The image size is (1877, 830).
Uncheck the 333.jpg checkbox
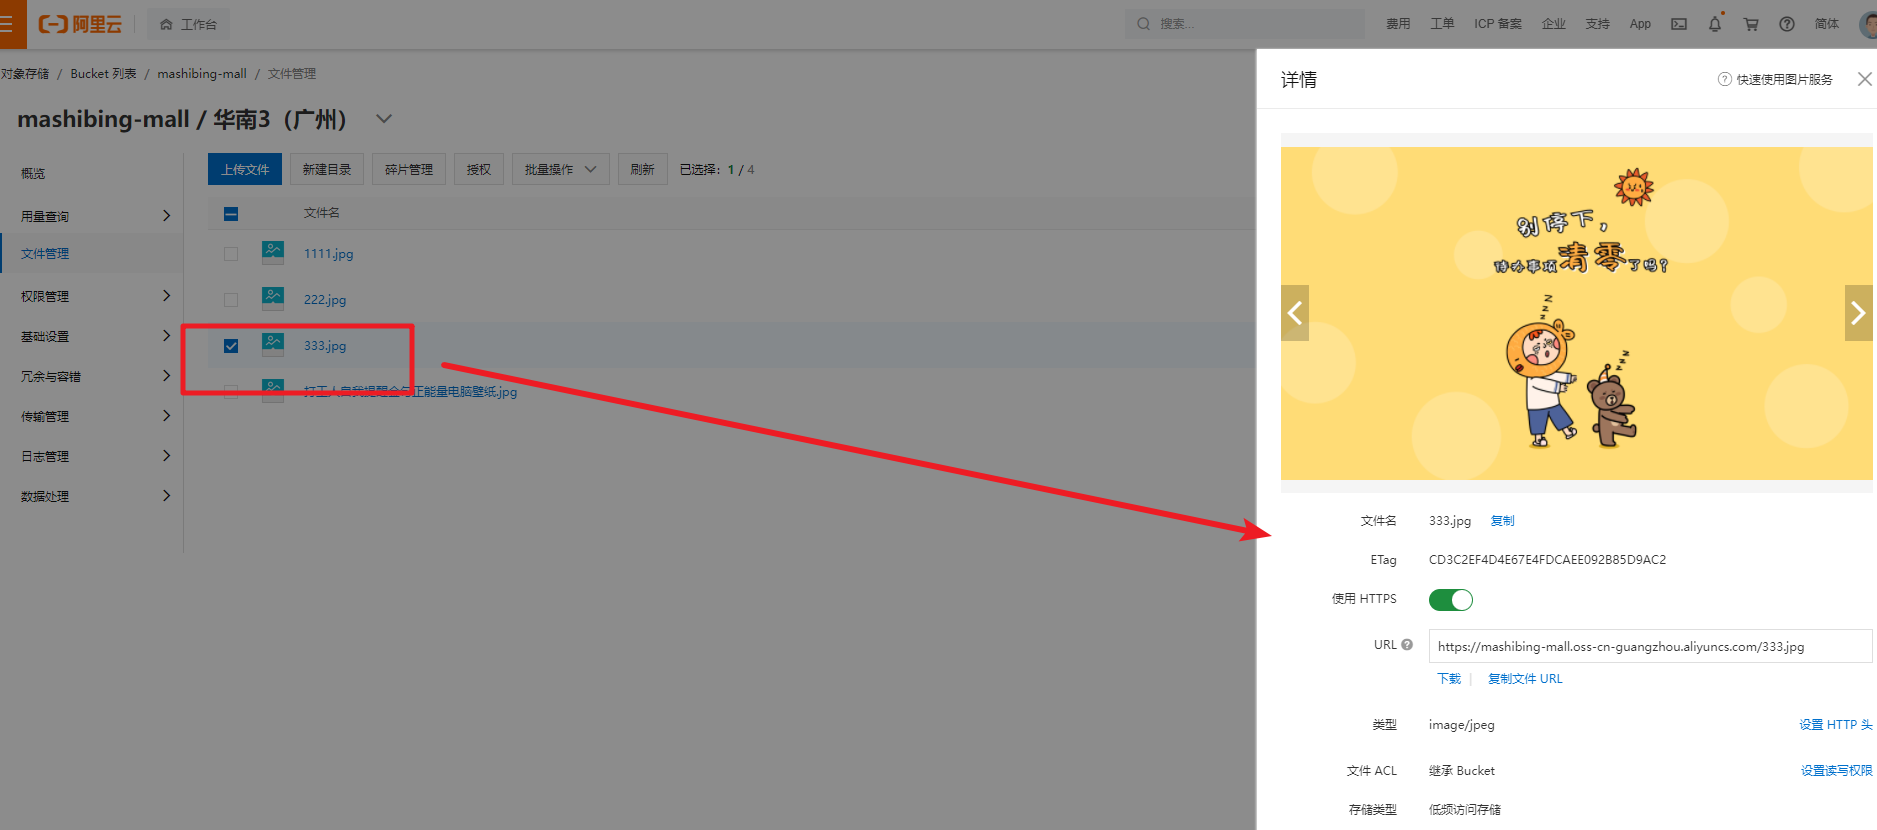coord(231,346)
